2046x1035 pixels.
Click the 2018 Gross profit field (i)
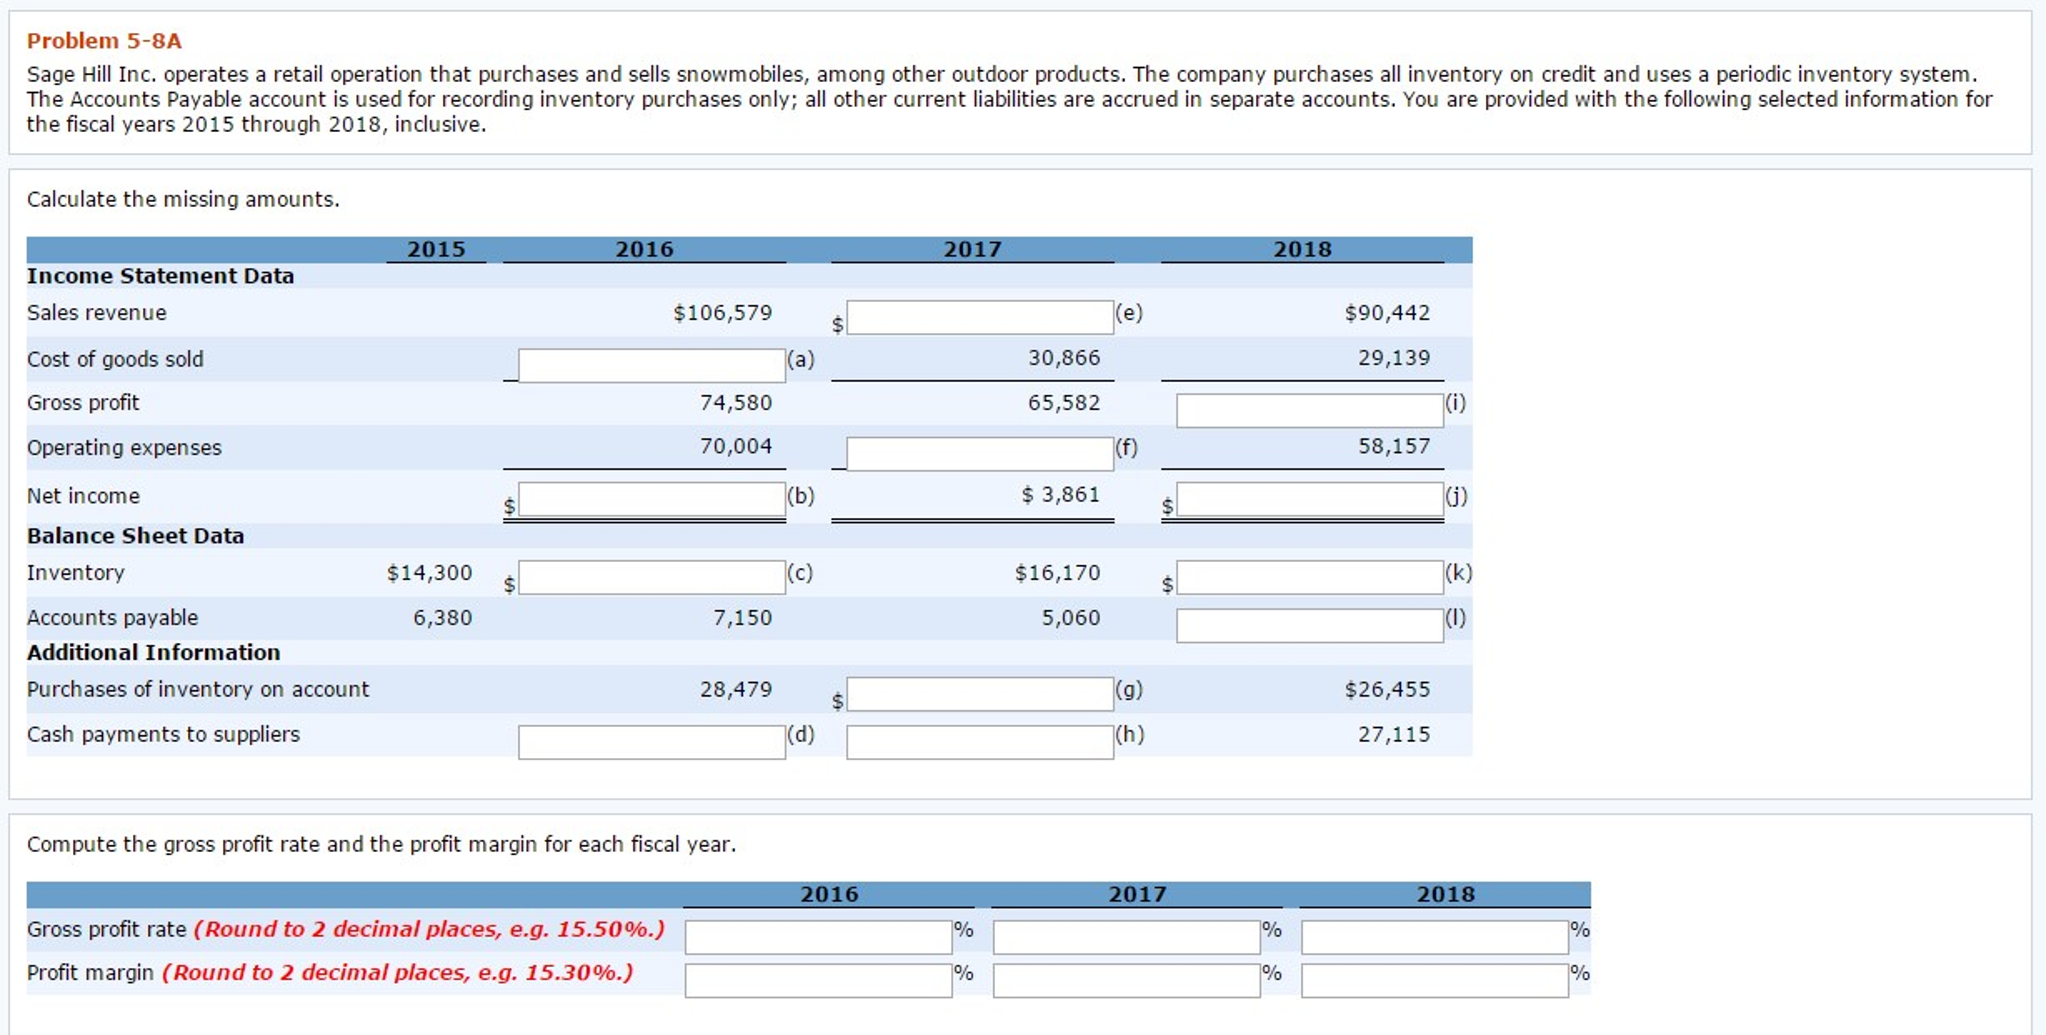(1310, 410)
